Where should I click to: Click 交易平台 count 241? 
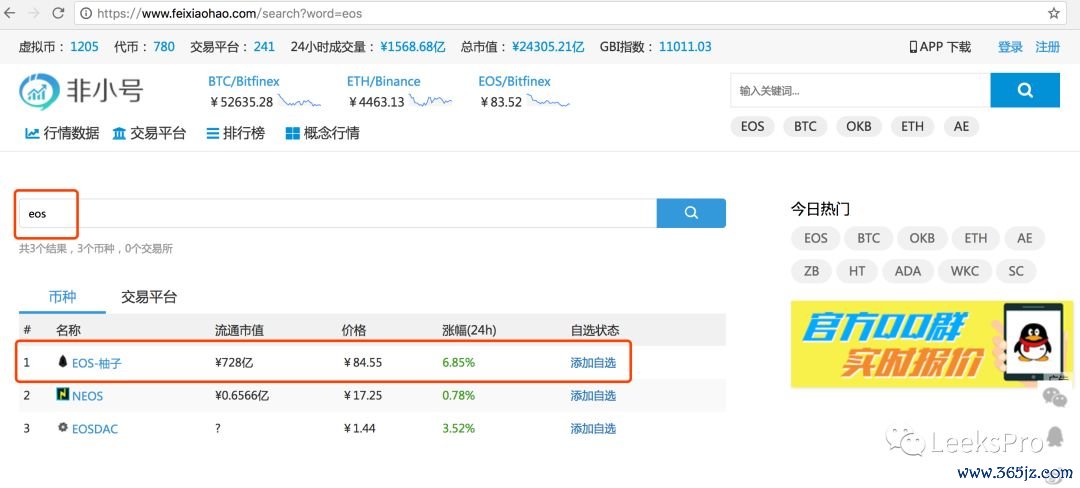pyautogui.click(x=264, y=47)
